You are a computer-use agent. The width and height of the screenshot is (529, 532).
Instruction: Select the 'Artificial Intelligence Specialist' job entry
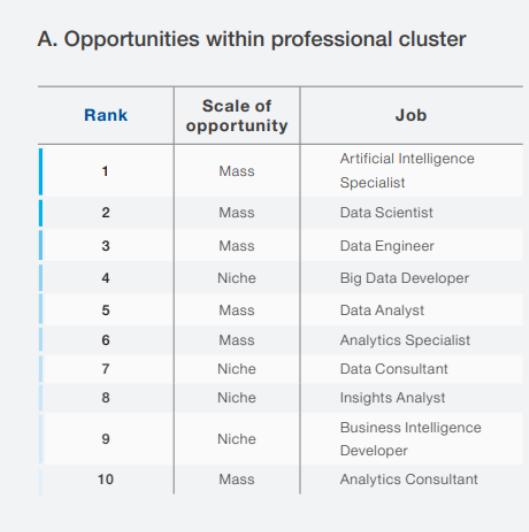point(407,171)
